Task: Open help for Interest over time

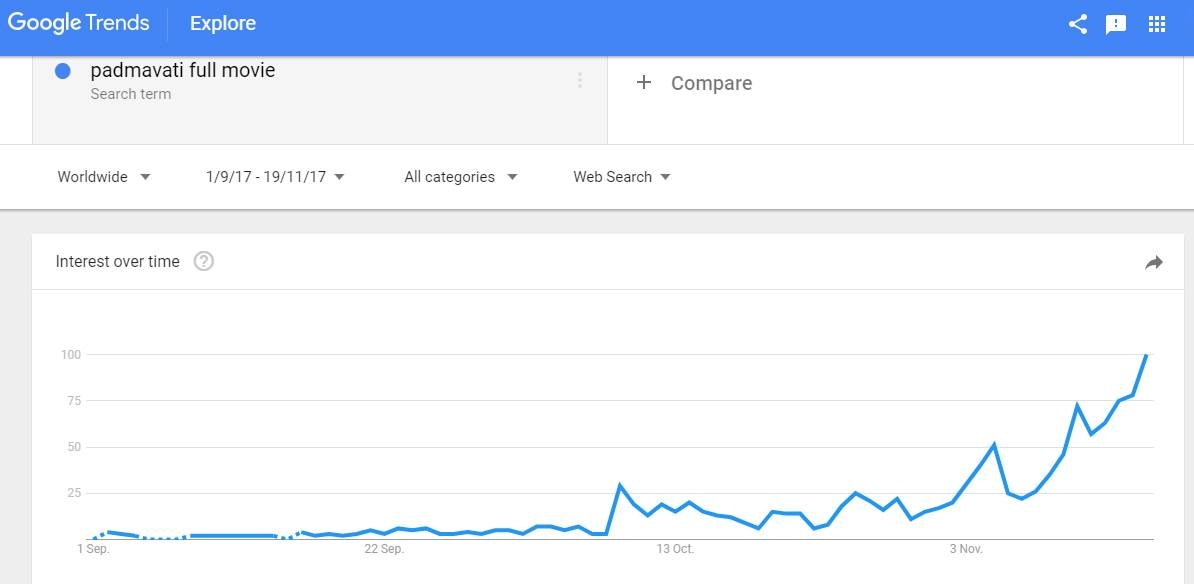Action: 204,261
